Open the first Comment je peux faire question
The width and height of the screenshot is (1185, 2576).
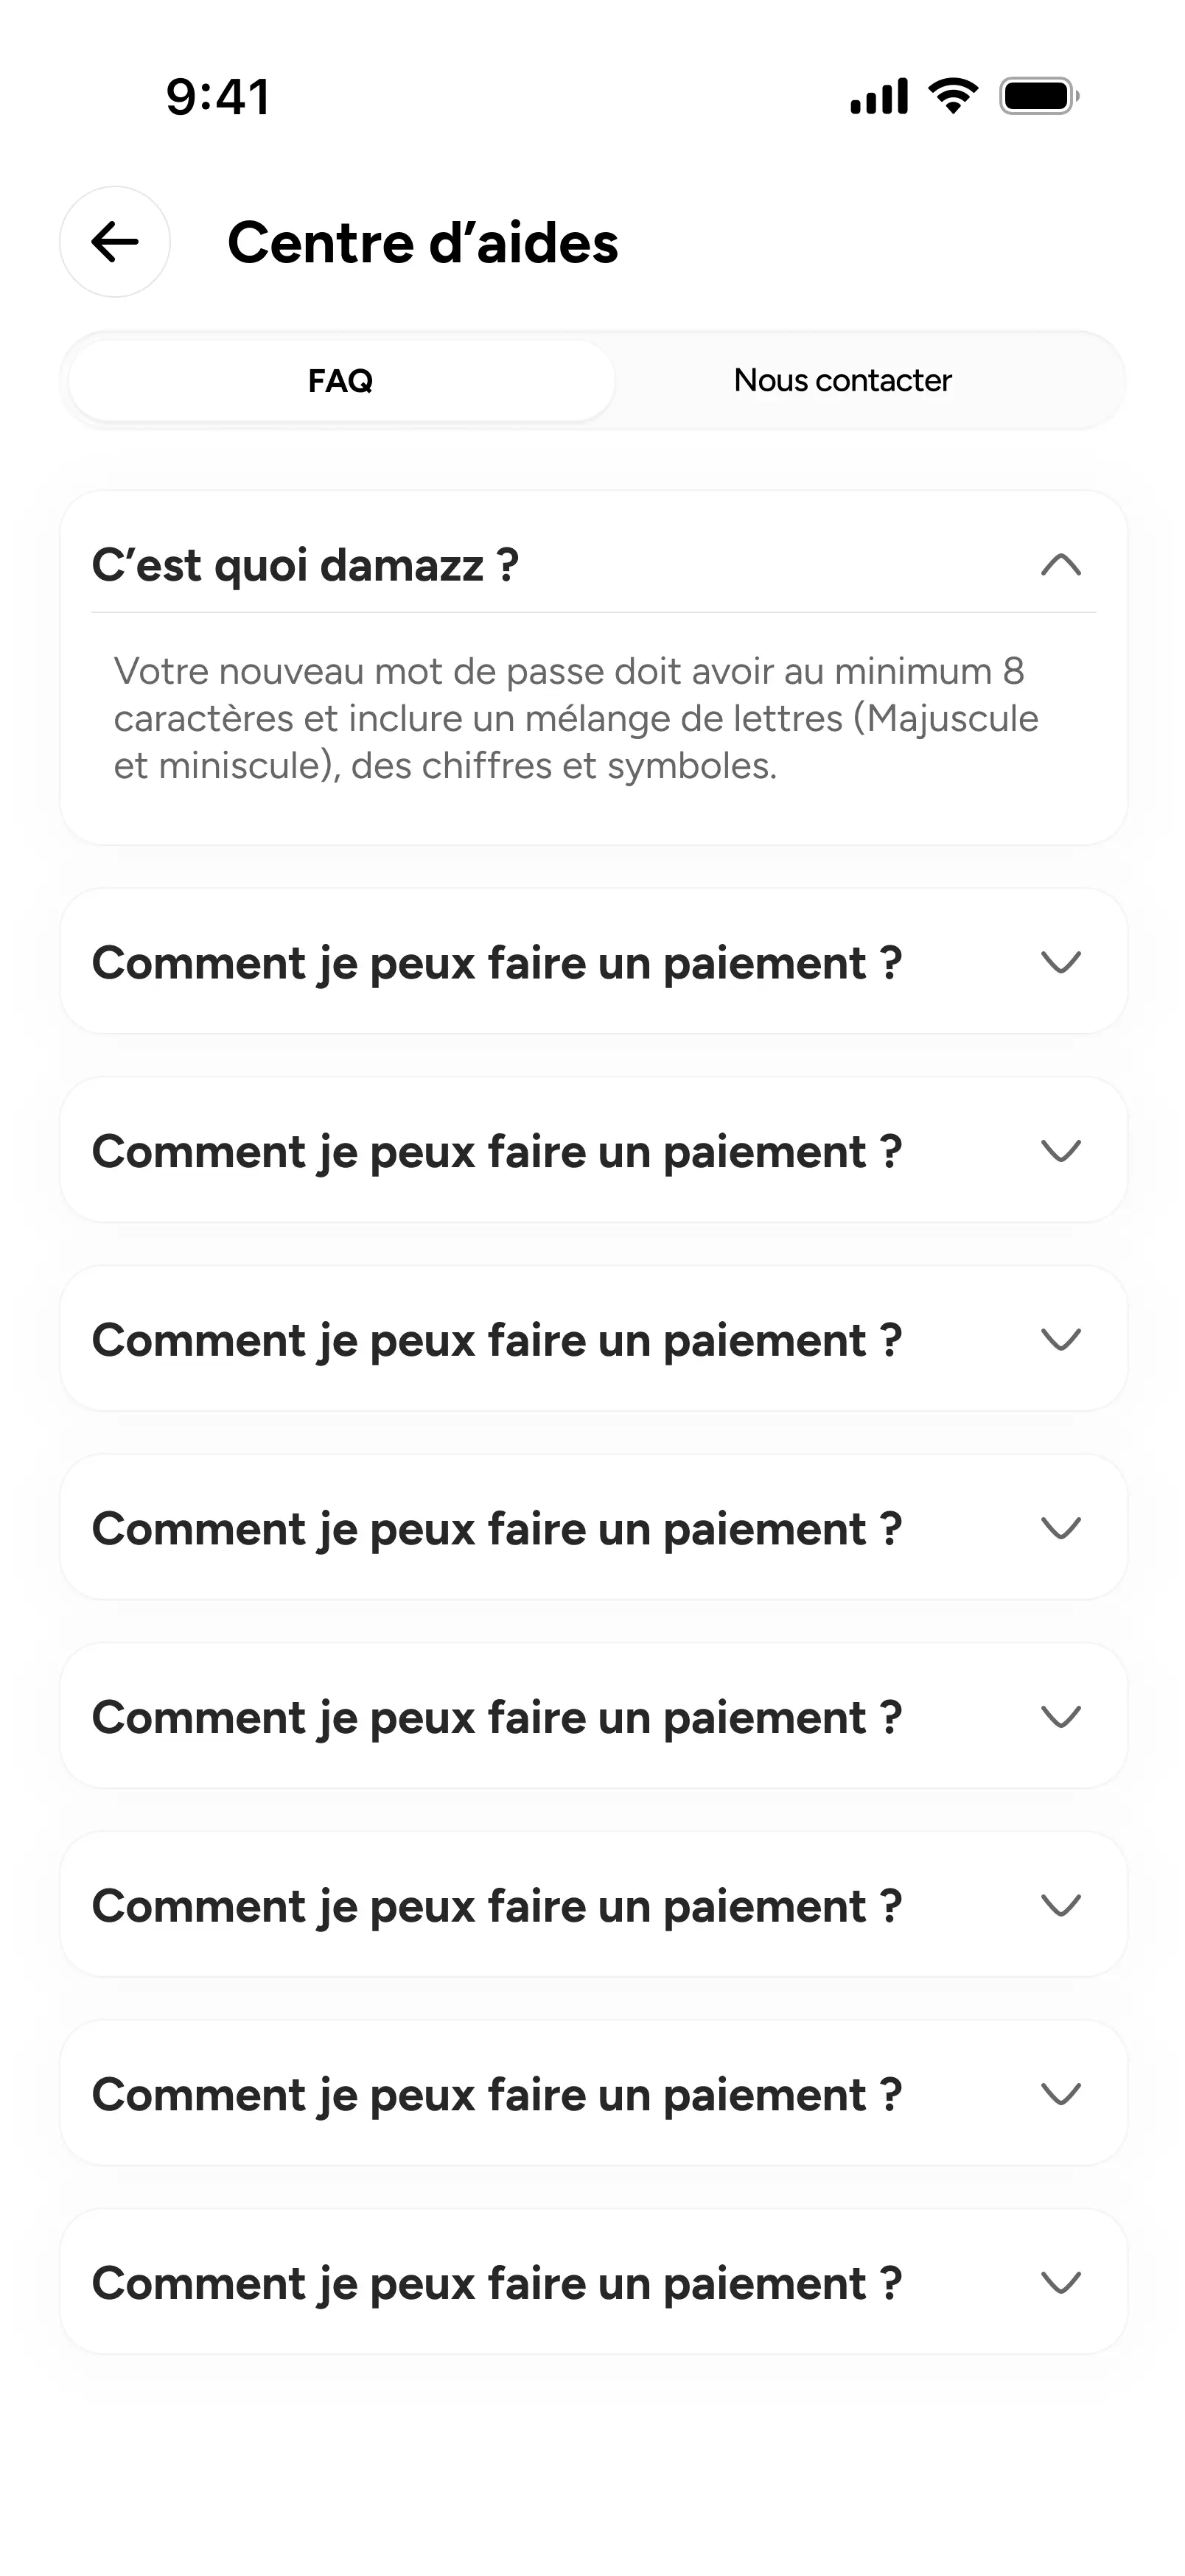point(497,964)
